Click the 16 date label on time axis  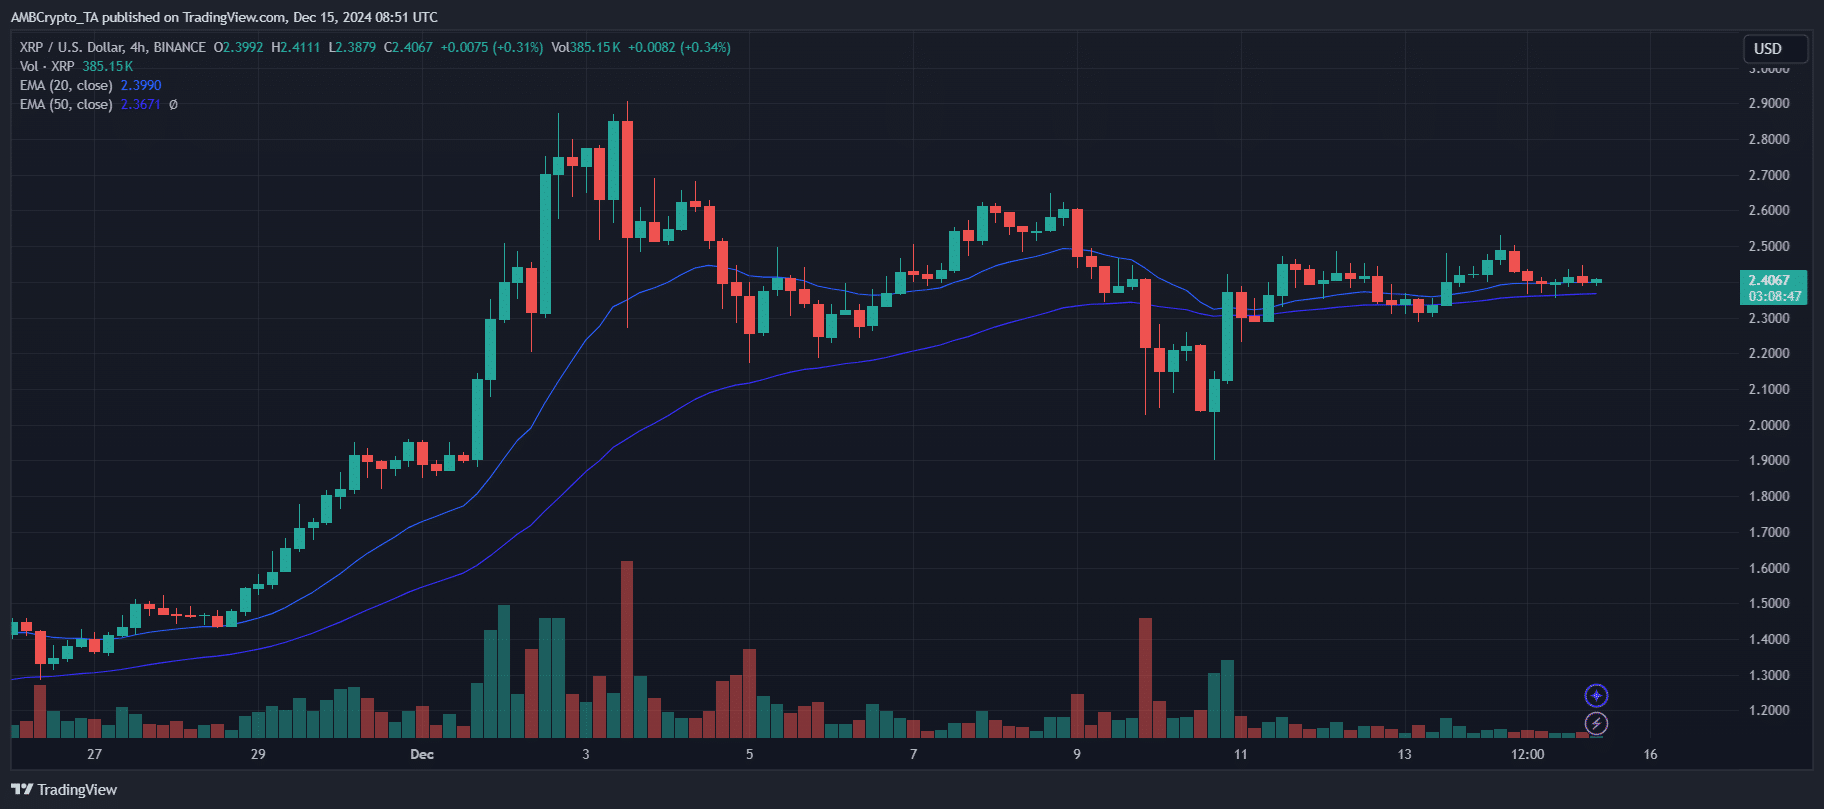[1650, 754]
